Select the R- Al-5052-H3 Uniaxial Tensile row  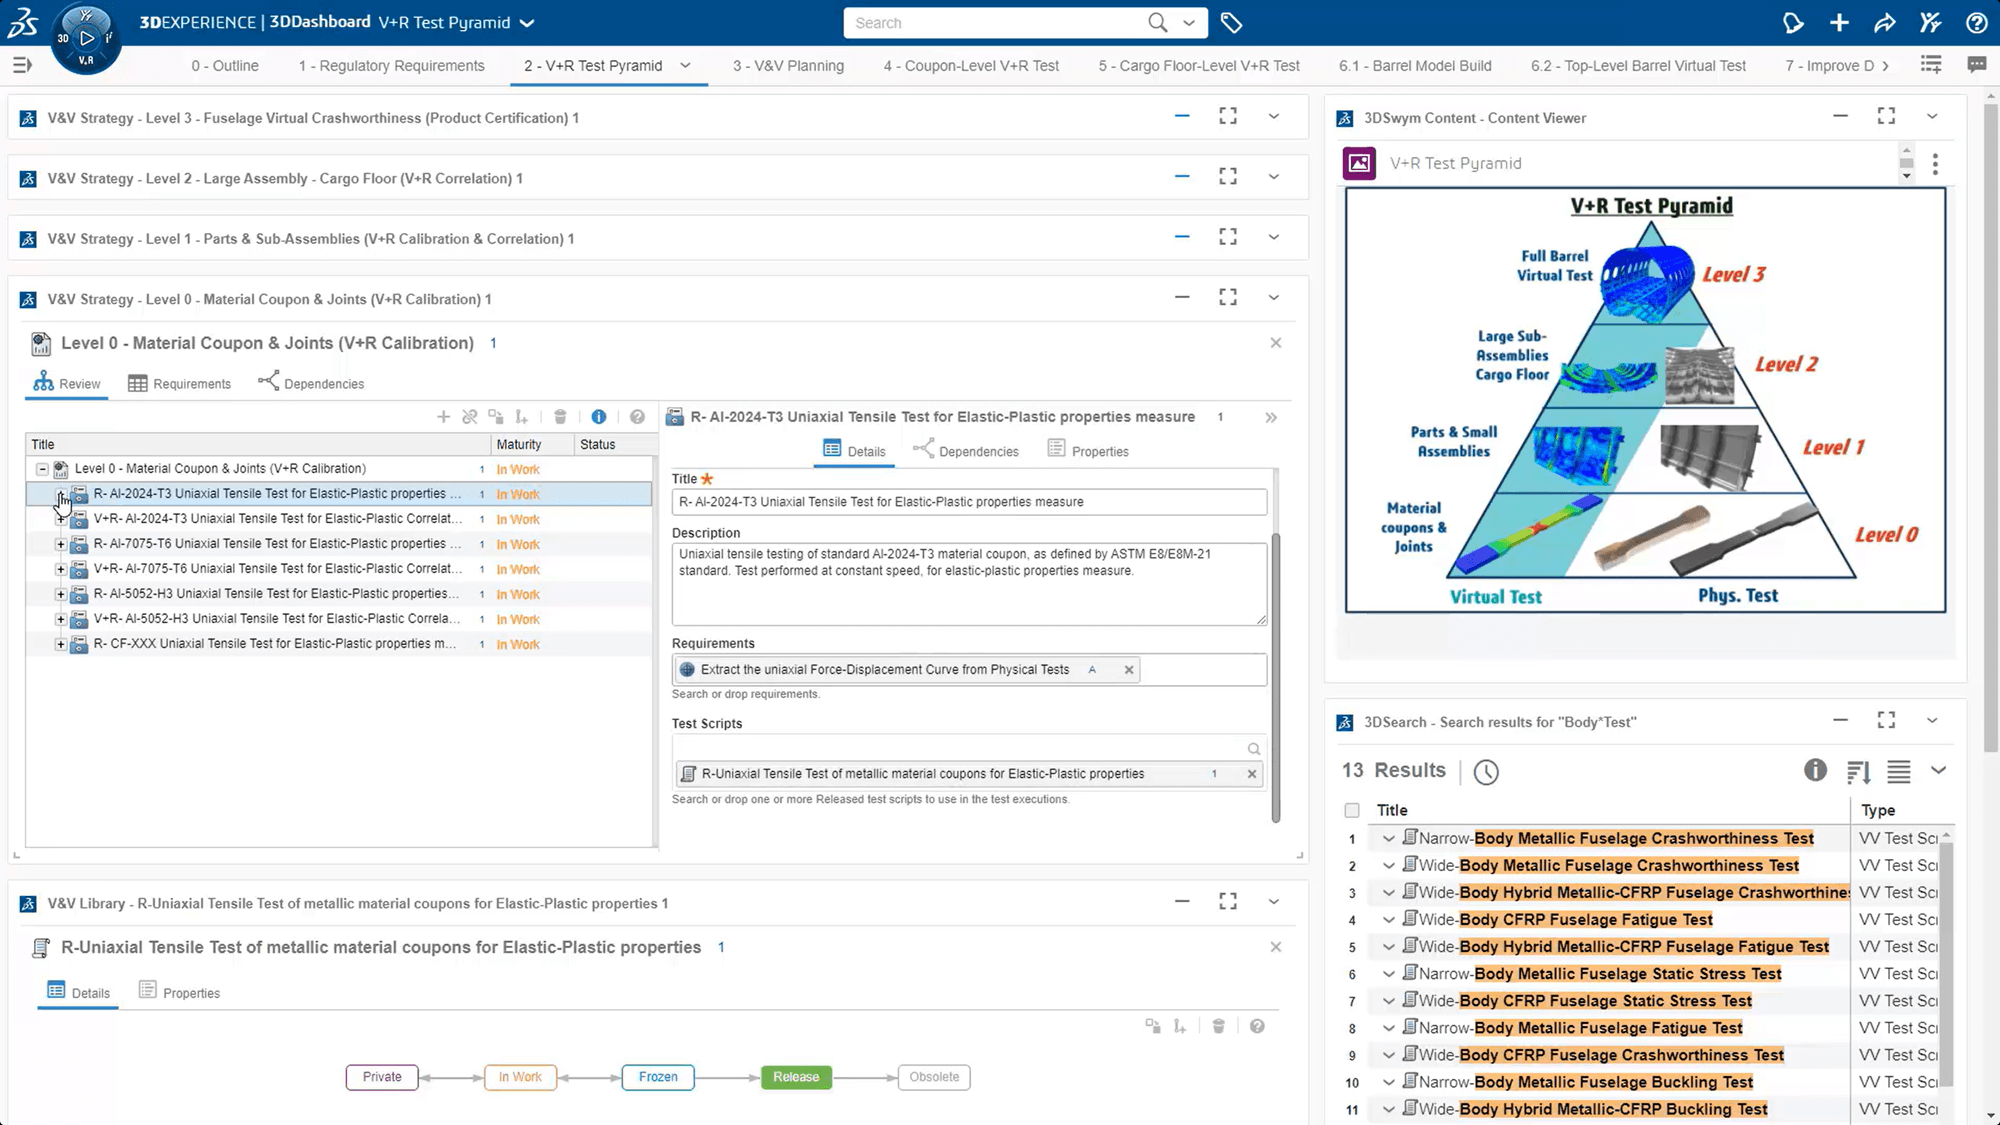338,594
